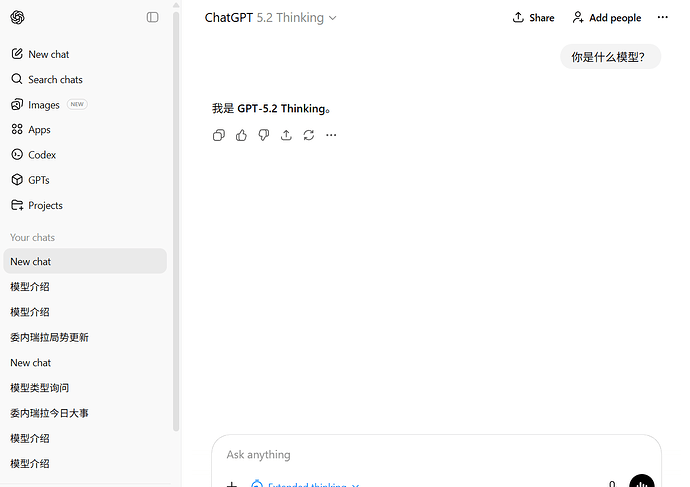The height and width of the screenshot is (487, 690).
Task: Click the user message bubble 你是什么模型?
Action: [610, 57]
